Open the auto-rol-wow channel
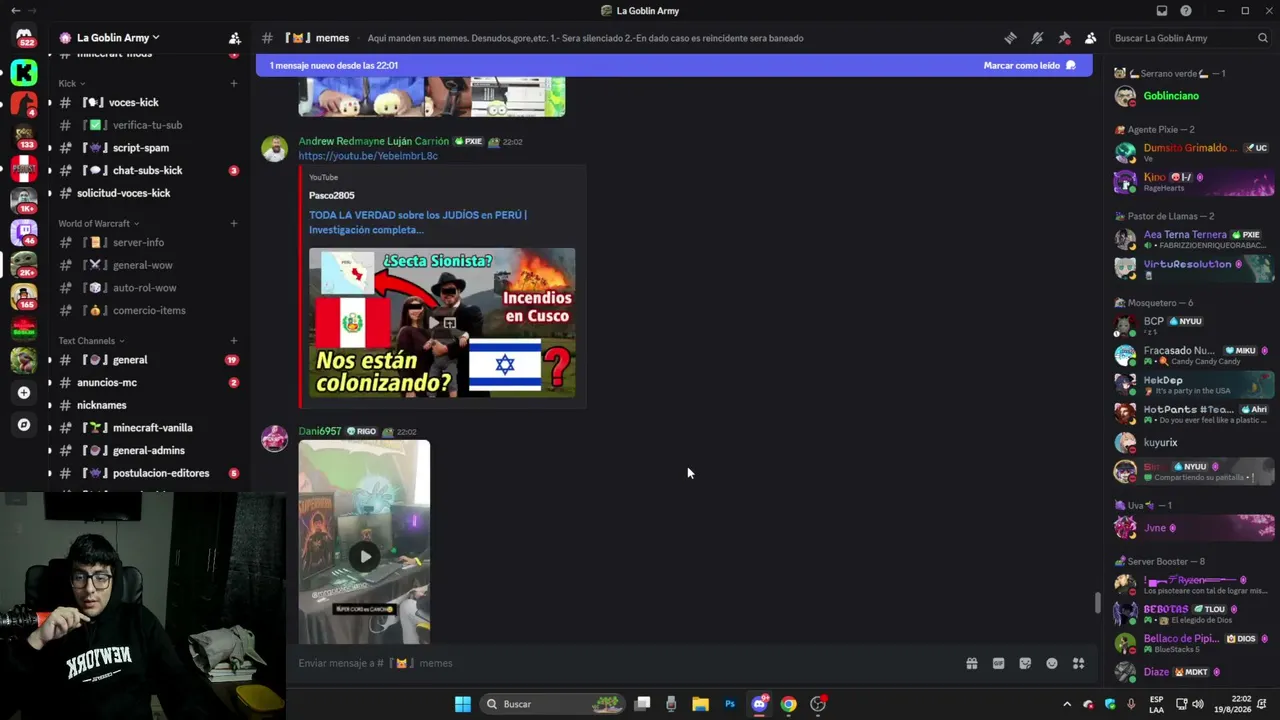The image size is (1280, 720). pos(148,288)
